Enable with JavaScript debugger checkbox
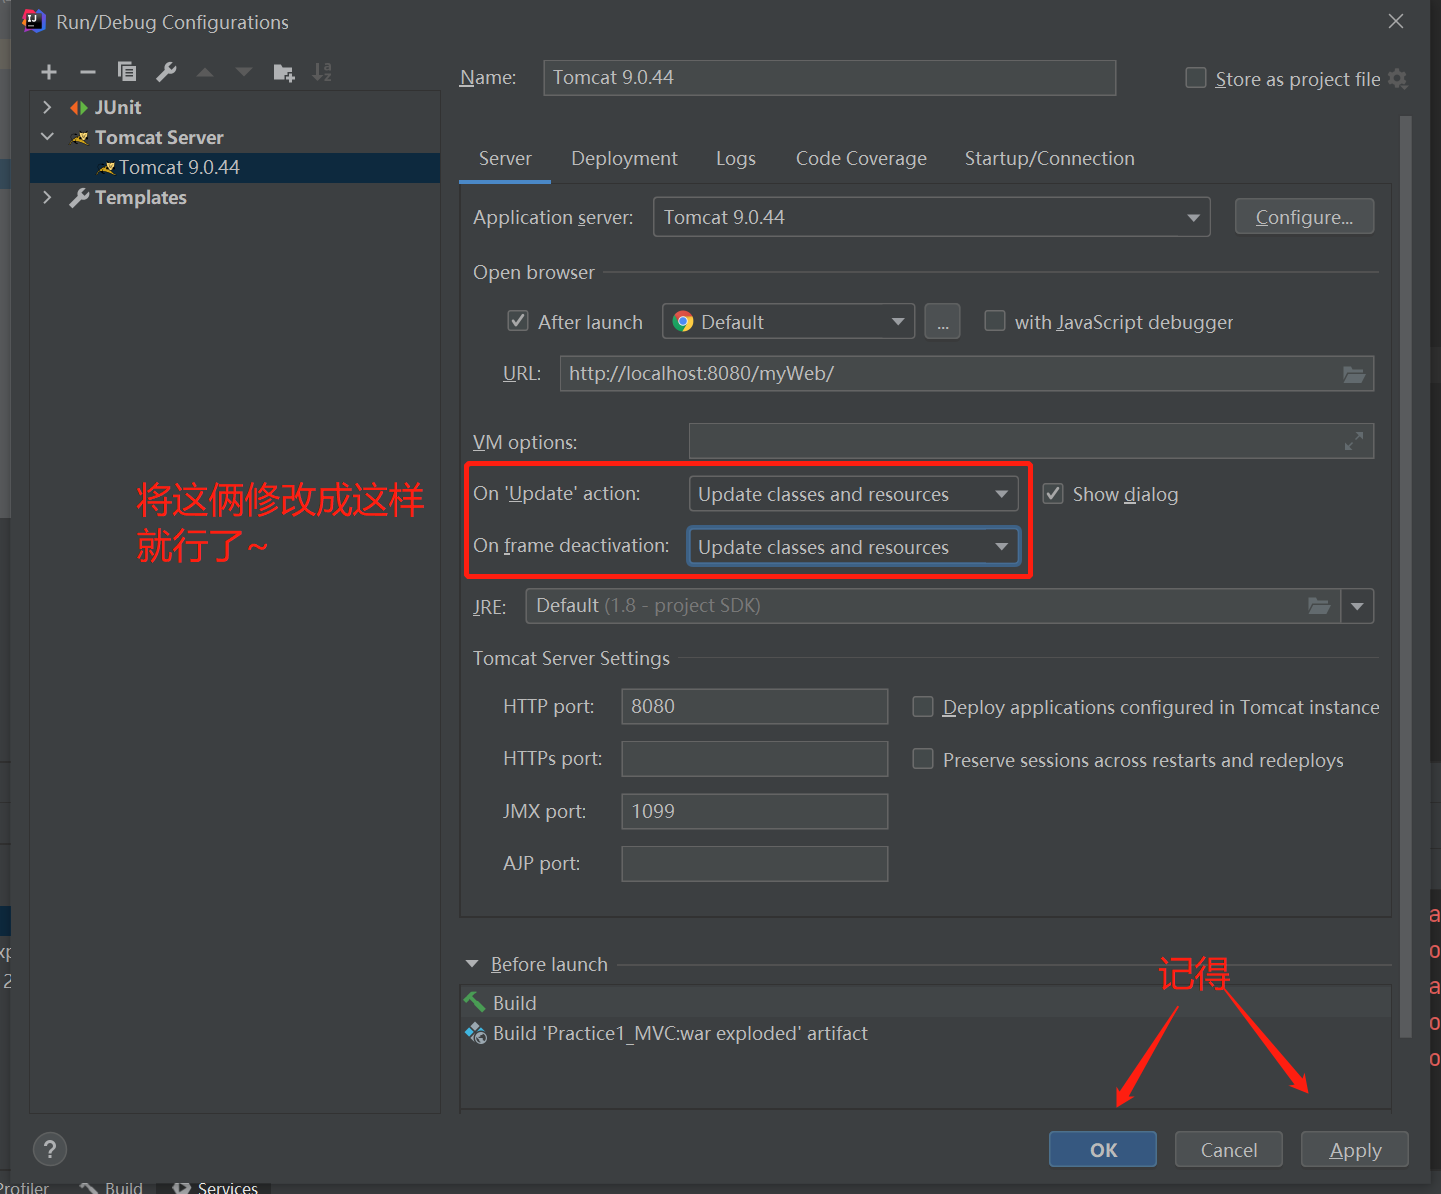The height and width of the screenshot is (1194, 1441). pyautogui.click(x=995, y=321)
